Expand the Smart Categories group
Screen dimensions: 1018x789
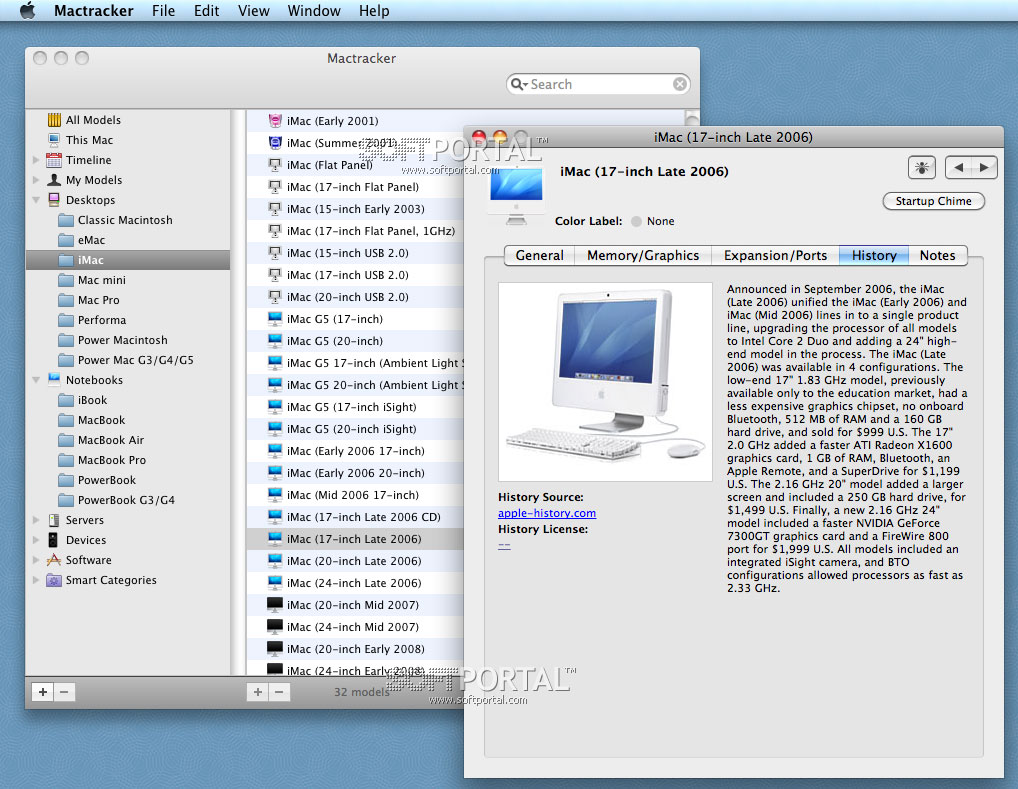(x=36, y=580)
